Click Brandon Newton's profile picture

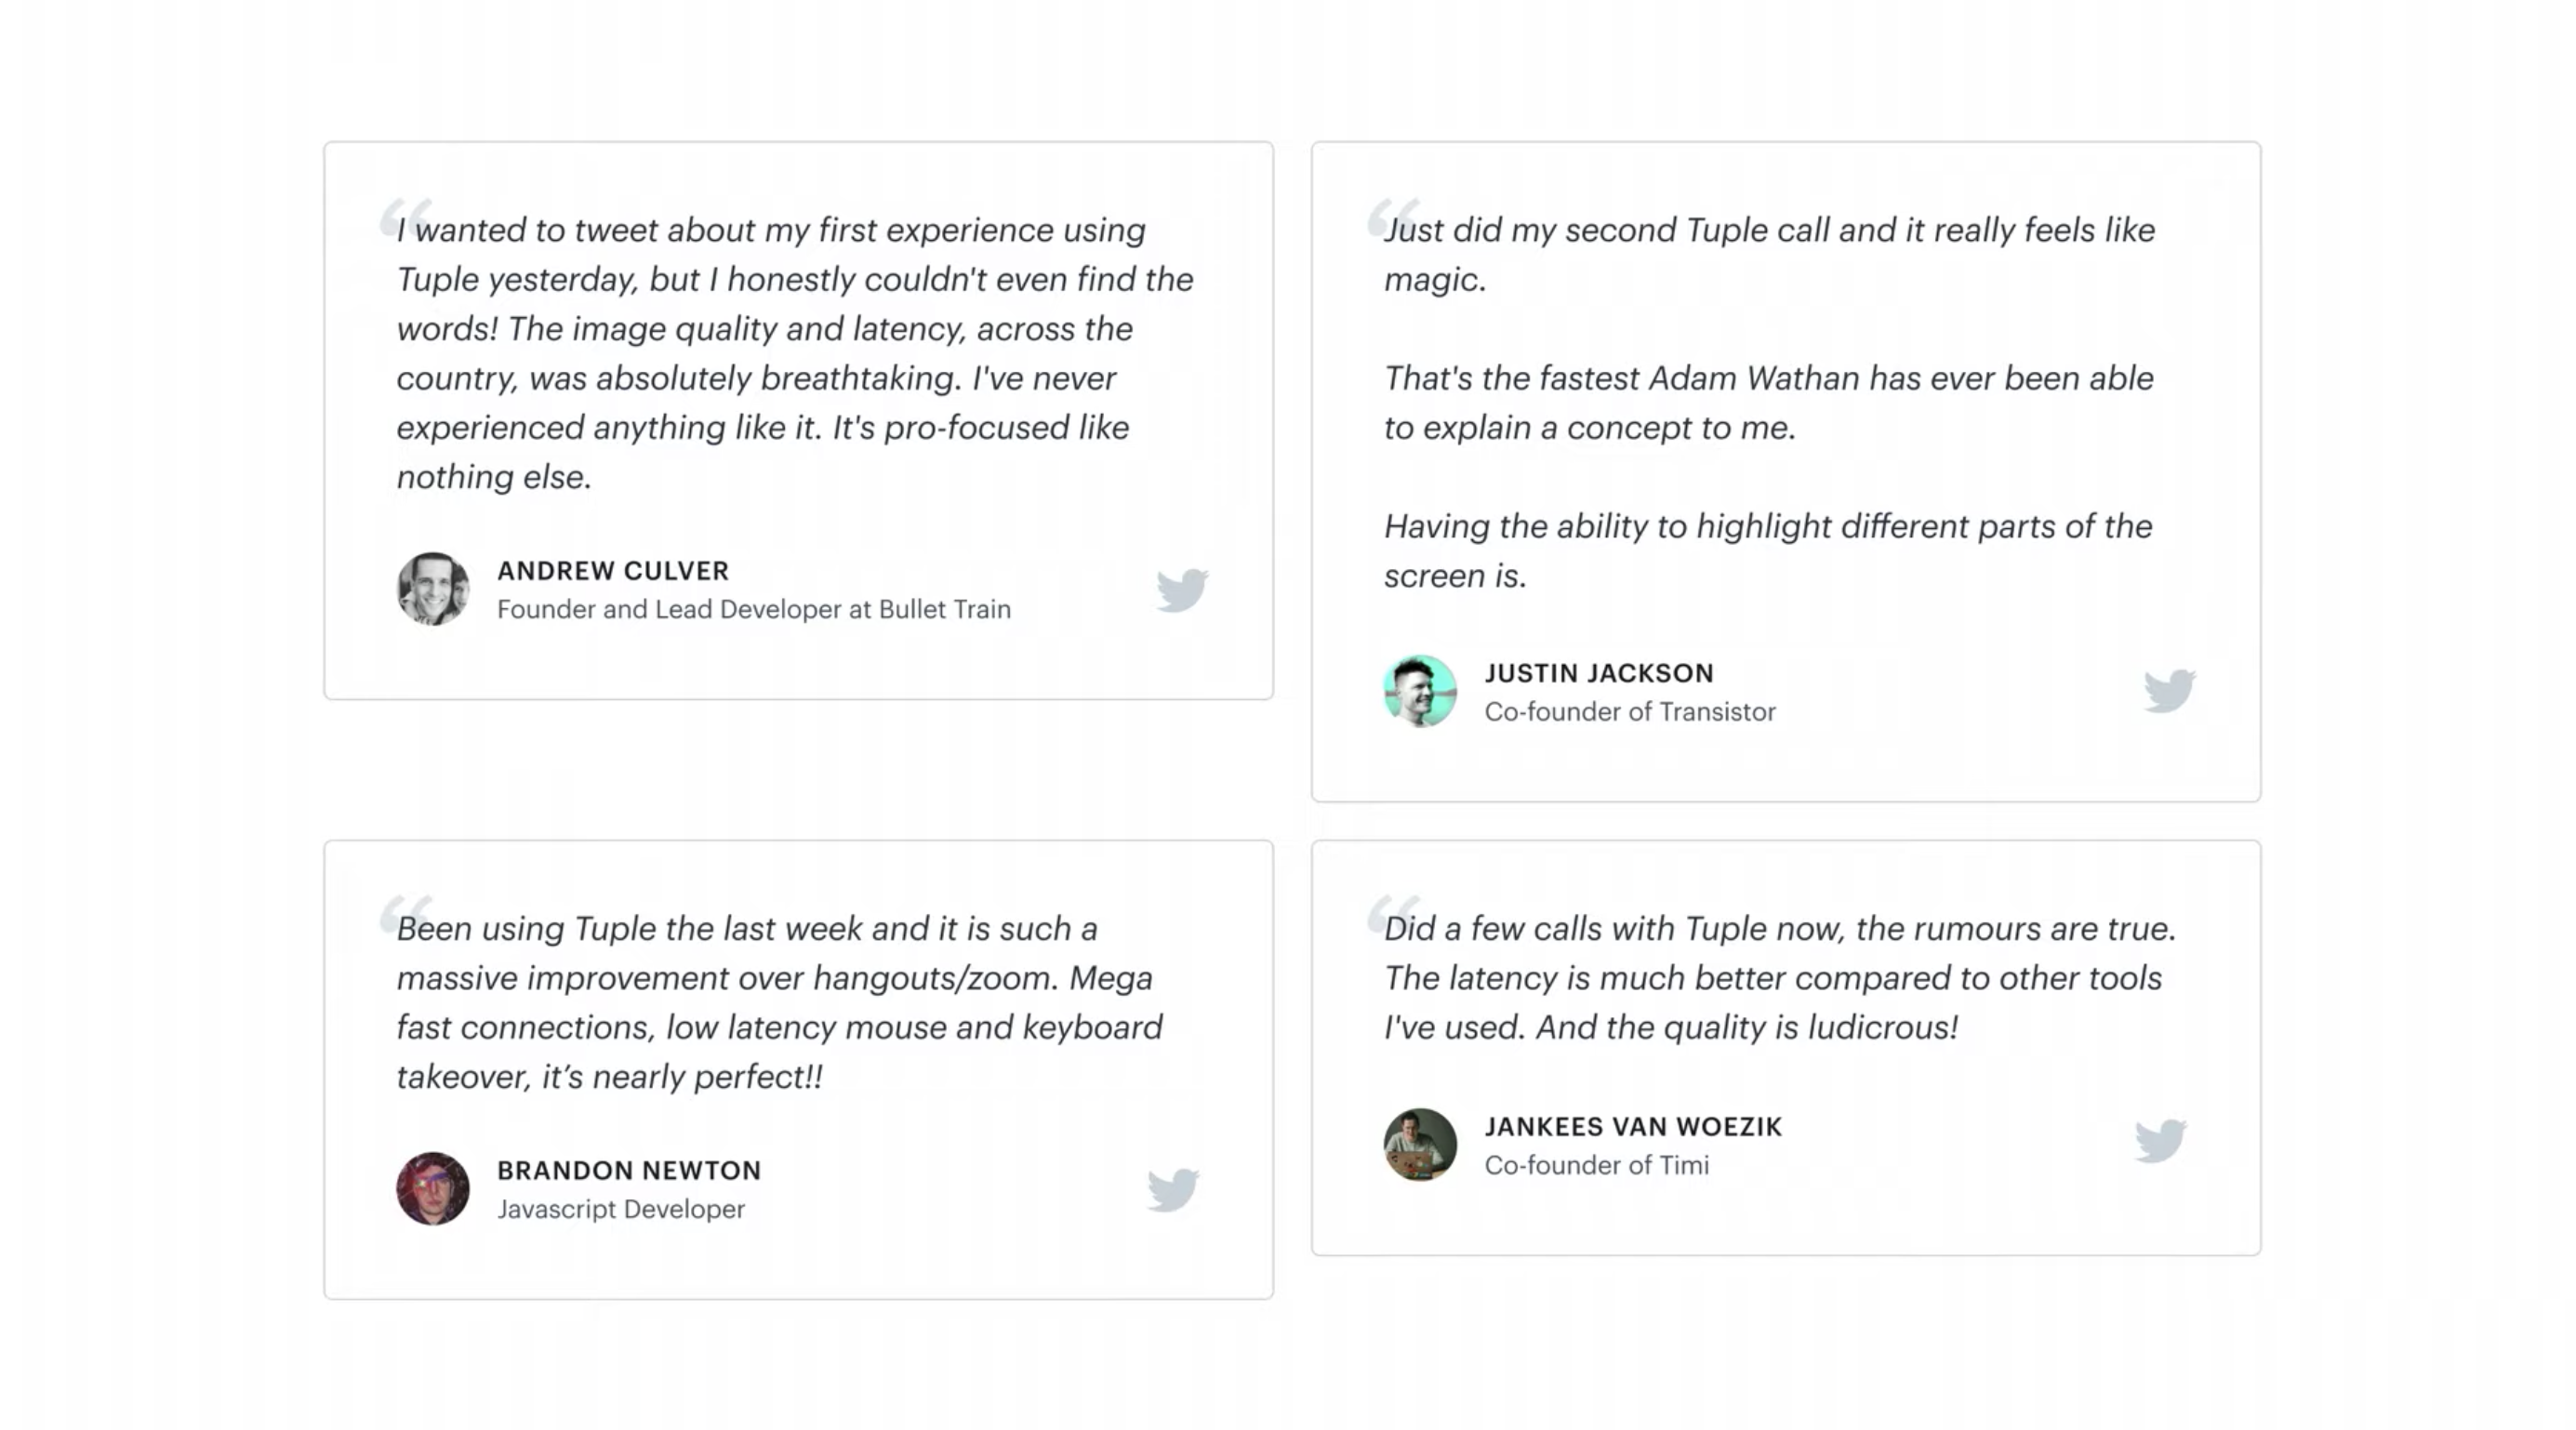pos(433,1188)
